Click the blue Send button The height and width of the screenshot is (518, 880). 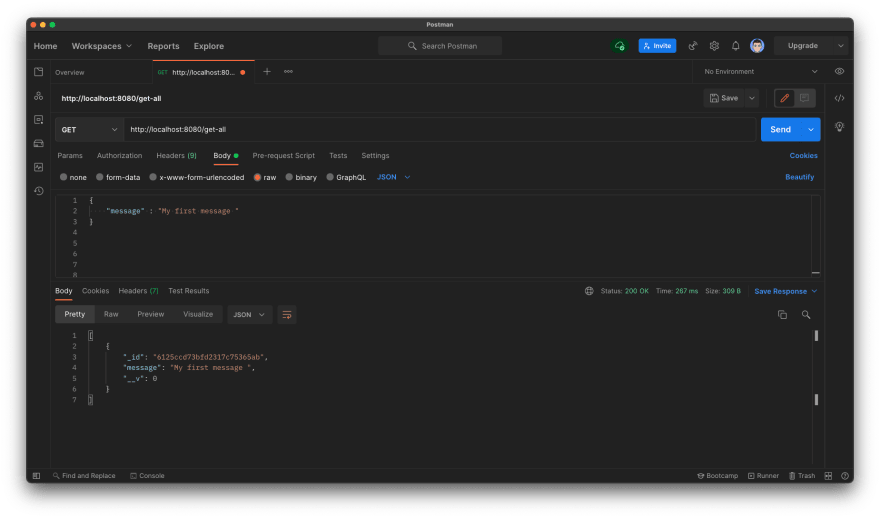[781, 130]
